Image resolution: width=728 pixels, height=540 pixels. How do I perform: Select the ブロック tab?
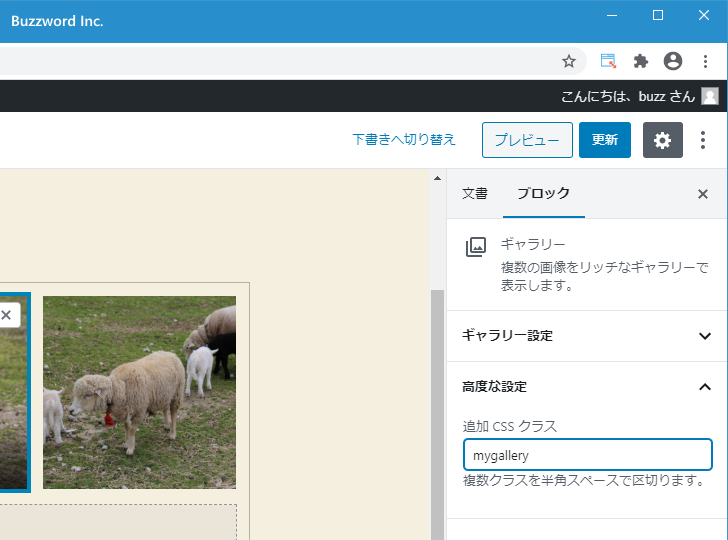543,194
